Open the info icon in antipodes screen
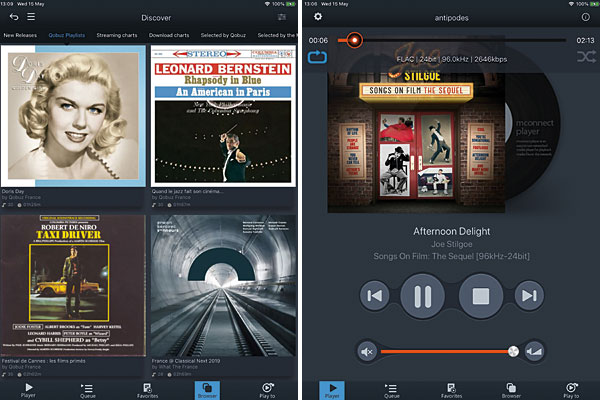Screen dimensions: 600x400 click(585, 17)
